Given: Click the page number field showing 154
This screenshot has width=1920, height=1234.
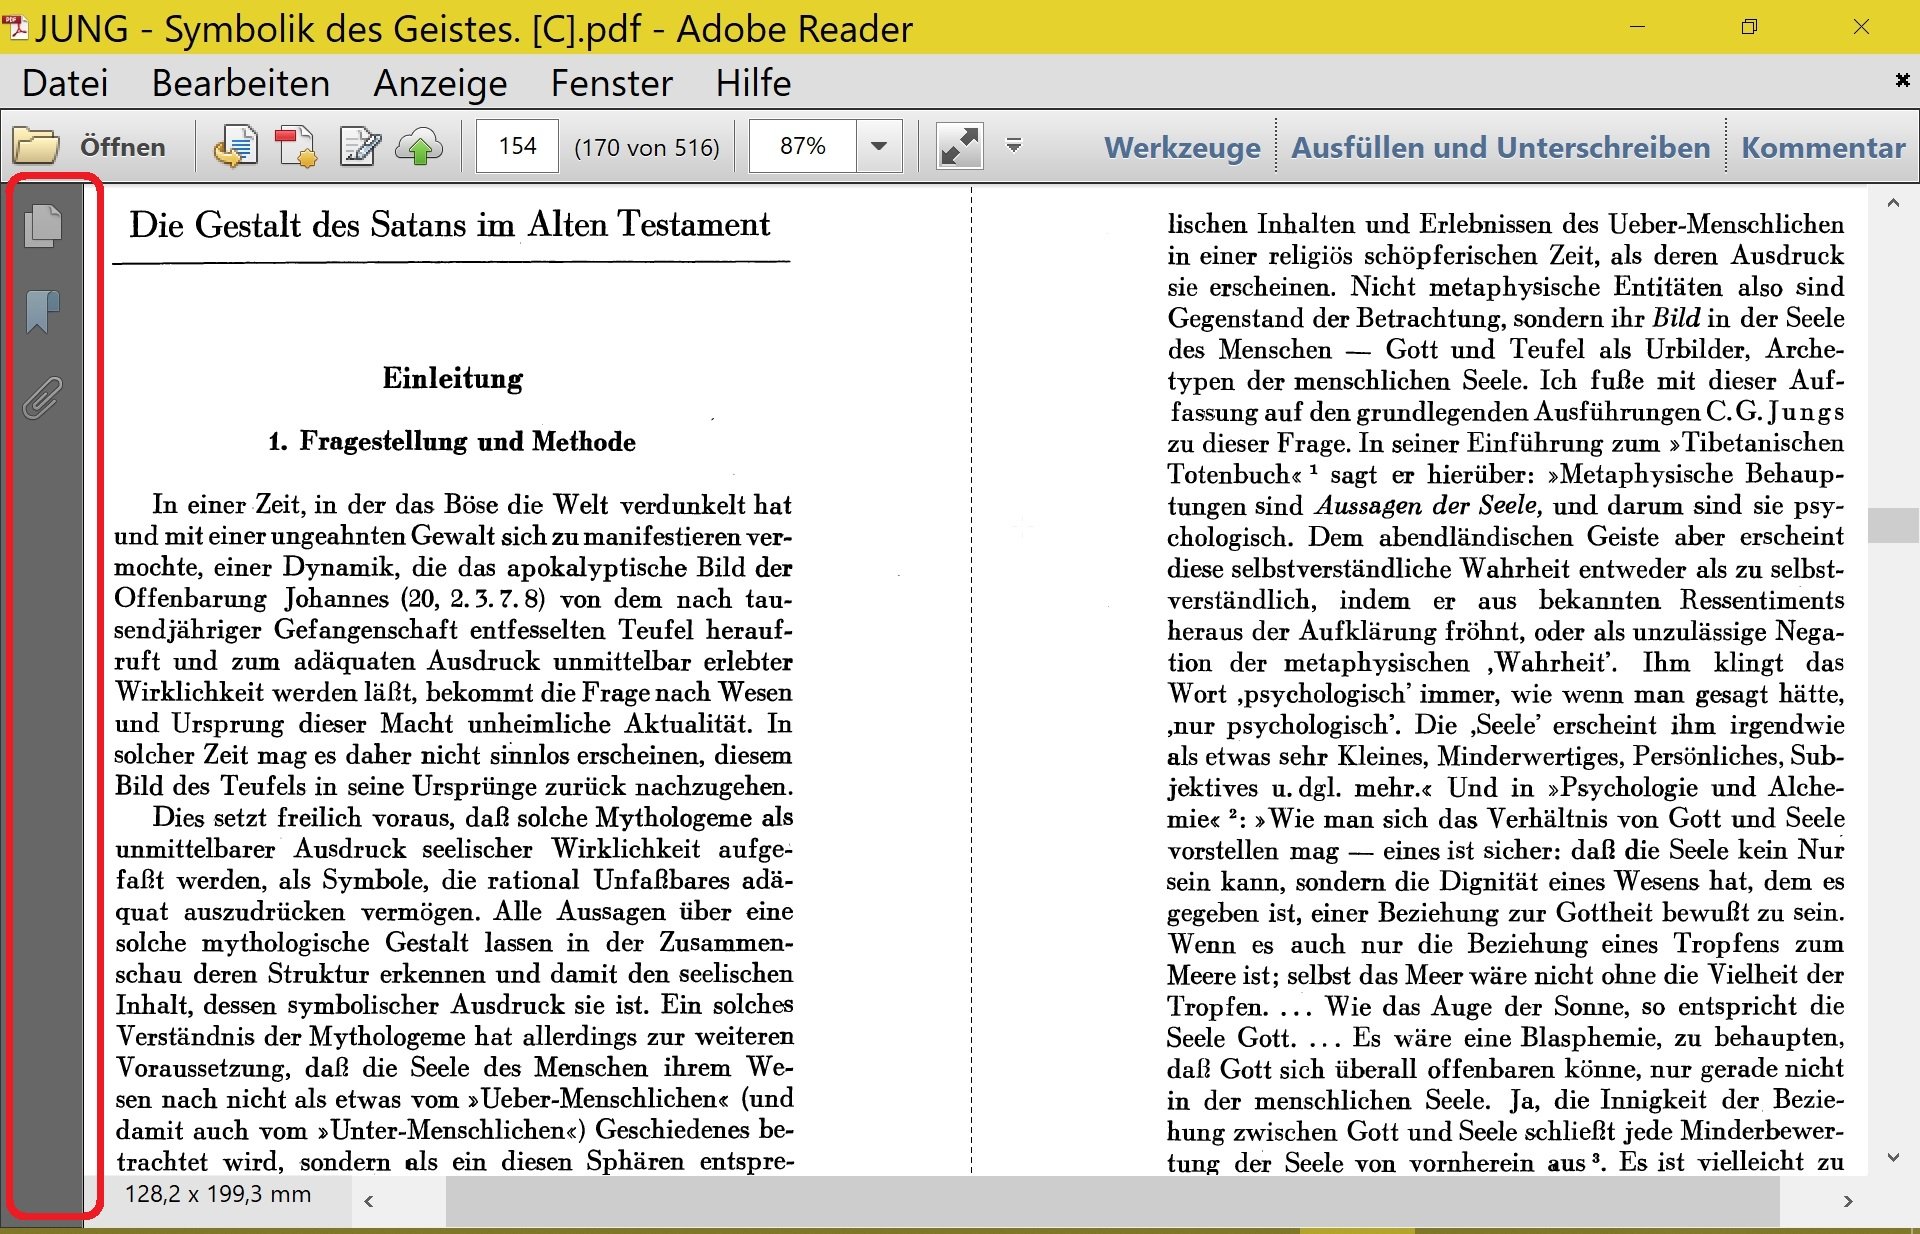Looking at the screenshot, I should click(x=517, y=147).
